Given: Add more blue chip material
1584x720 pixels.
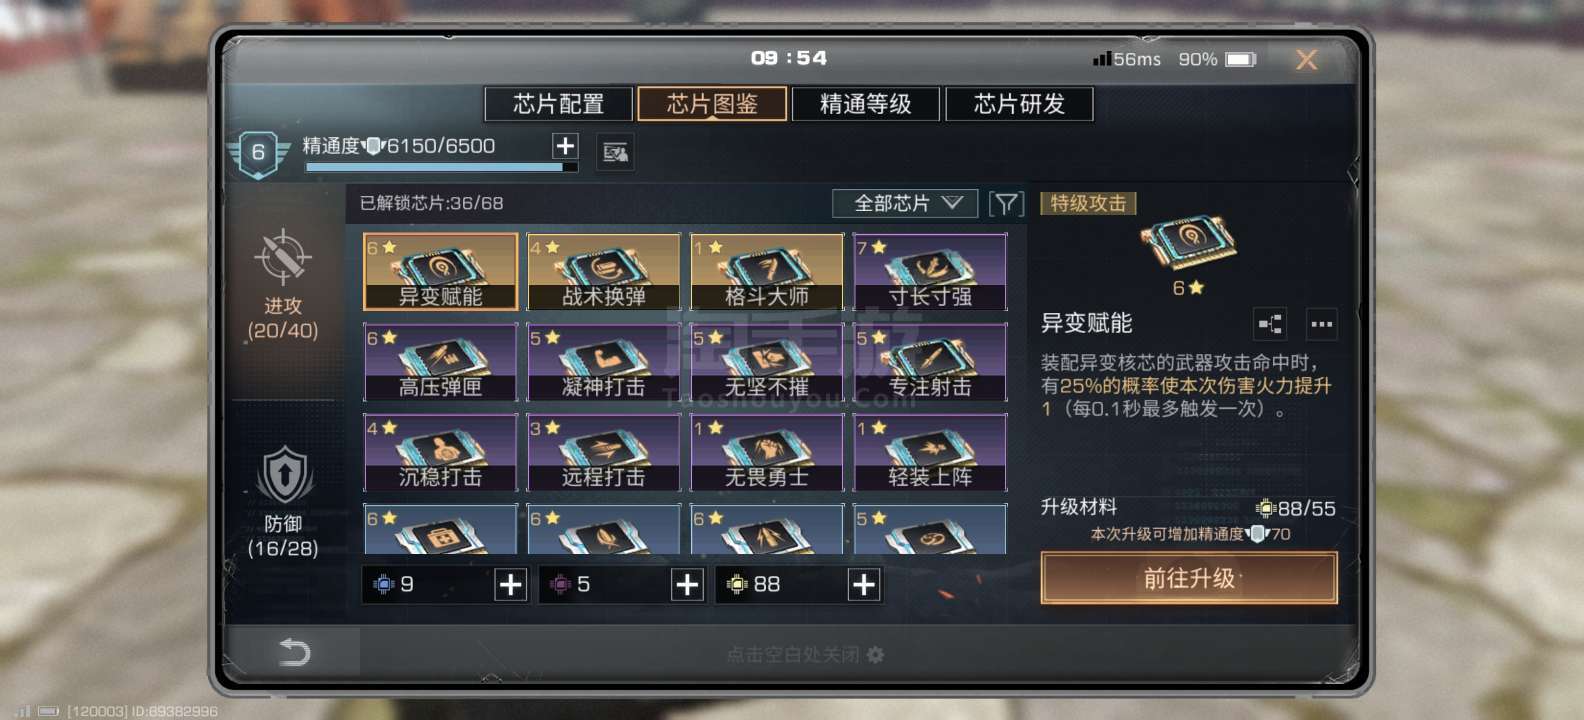Looking at the screenshot, I should point(510,585).
